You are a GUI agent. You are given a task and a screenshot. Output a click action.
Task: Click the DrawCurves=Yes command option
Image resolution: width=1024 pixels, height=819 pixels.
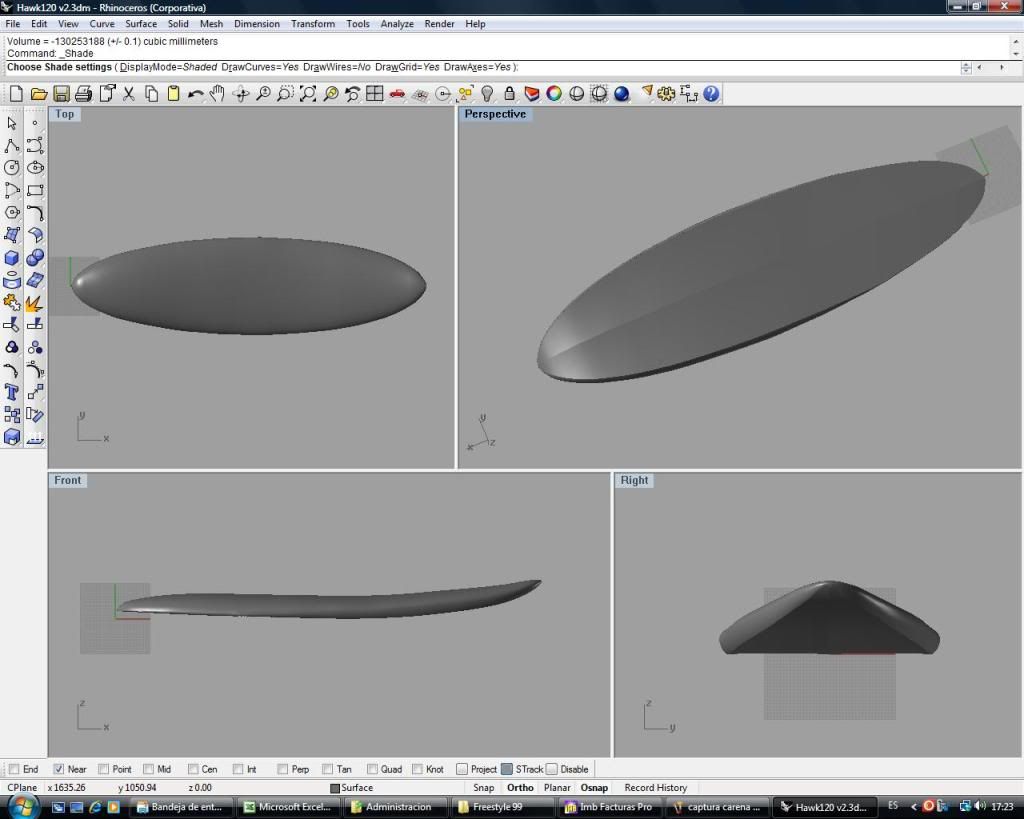point(260,67)
